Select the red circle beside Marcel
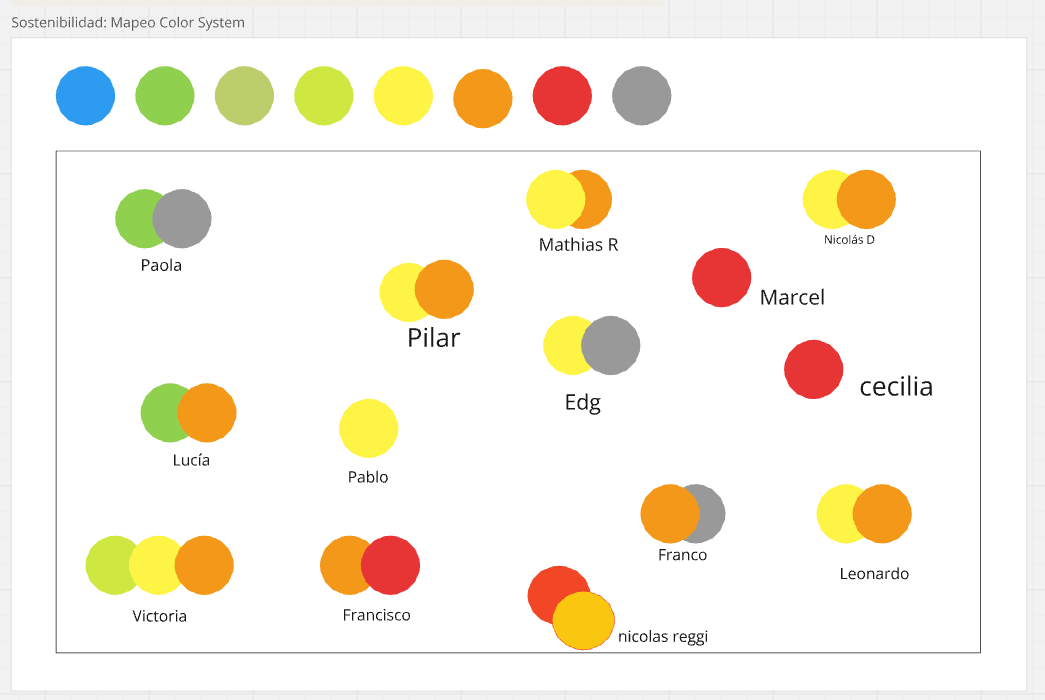The width and height of the screenshot is (1045, 700). click(x=721, y=278)
